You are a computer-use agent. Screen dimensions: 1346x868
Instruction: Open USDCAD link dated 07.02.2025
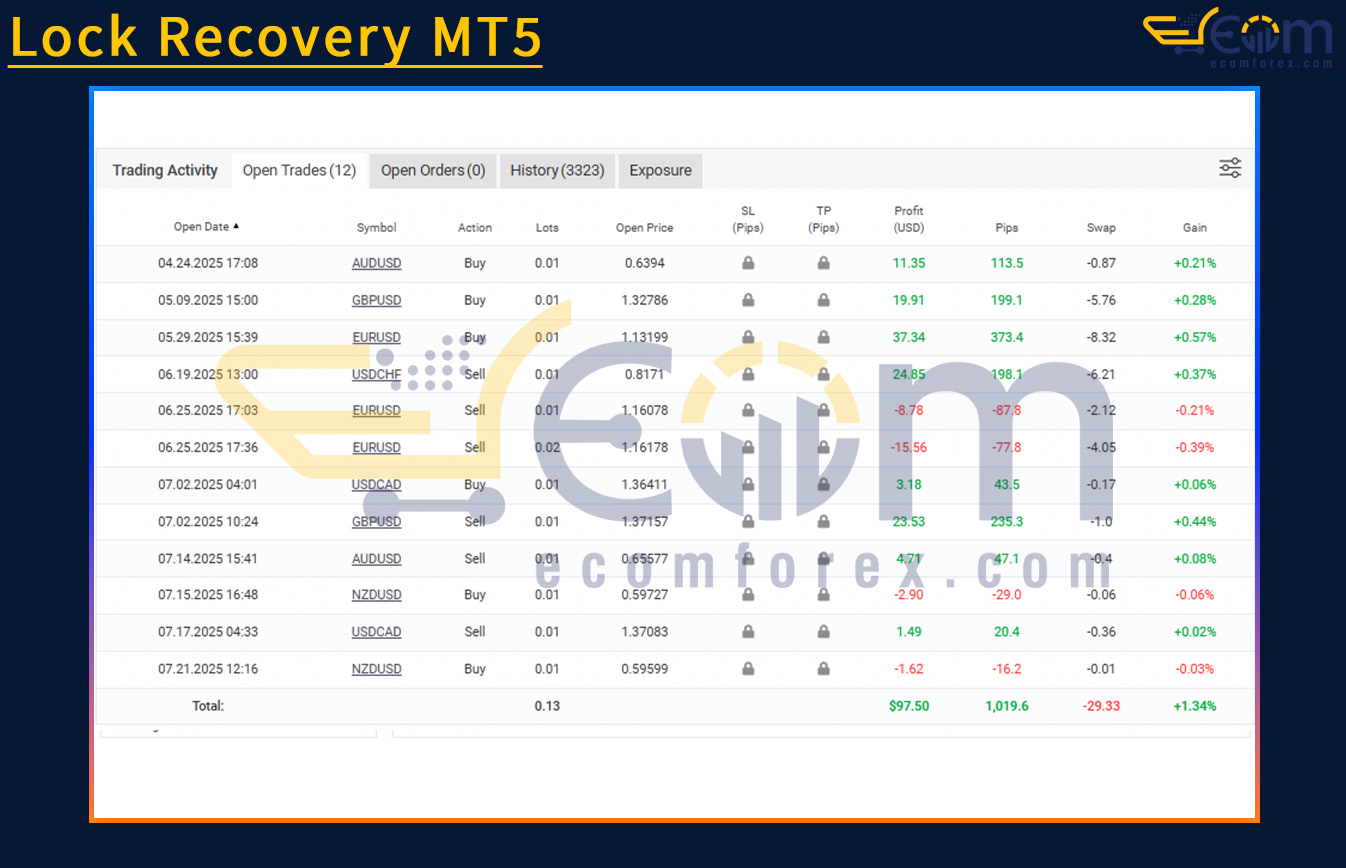pyautogui.click(x=376, y=484)
